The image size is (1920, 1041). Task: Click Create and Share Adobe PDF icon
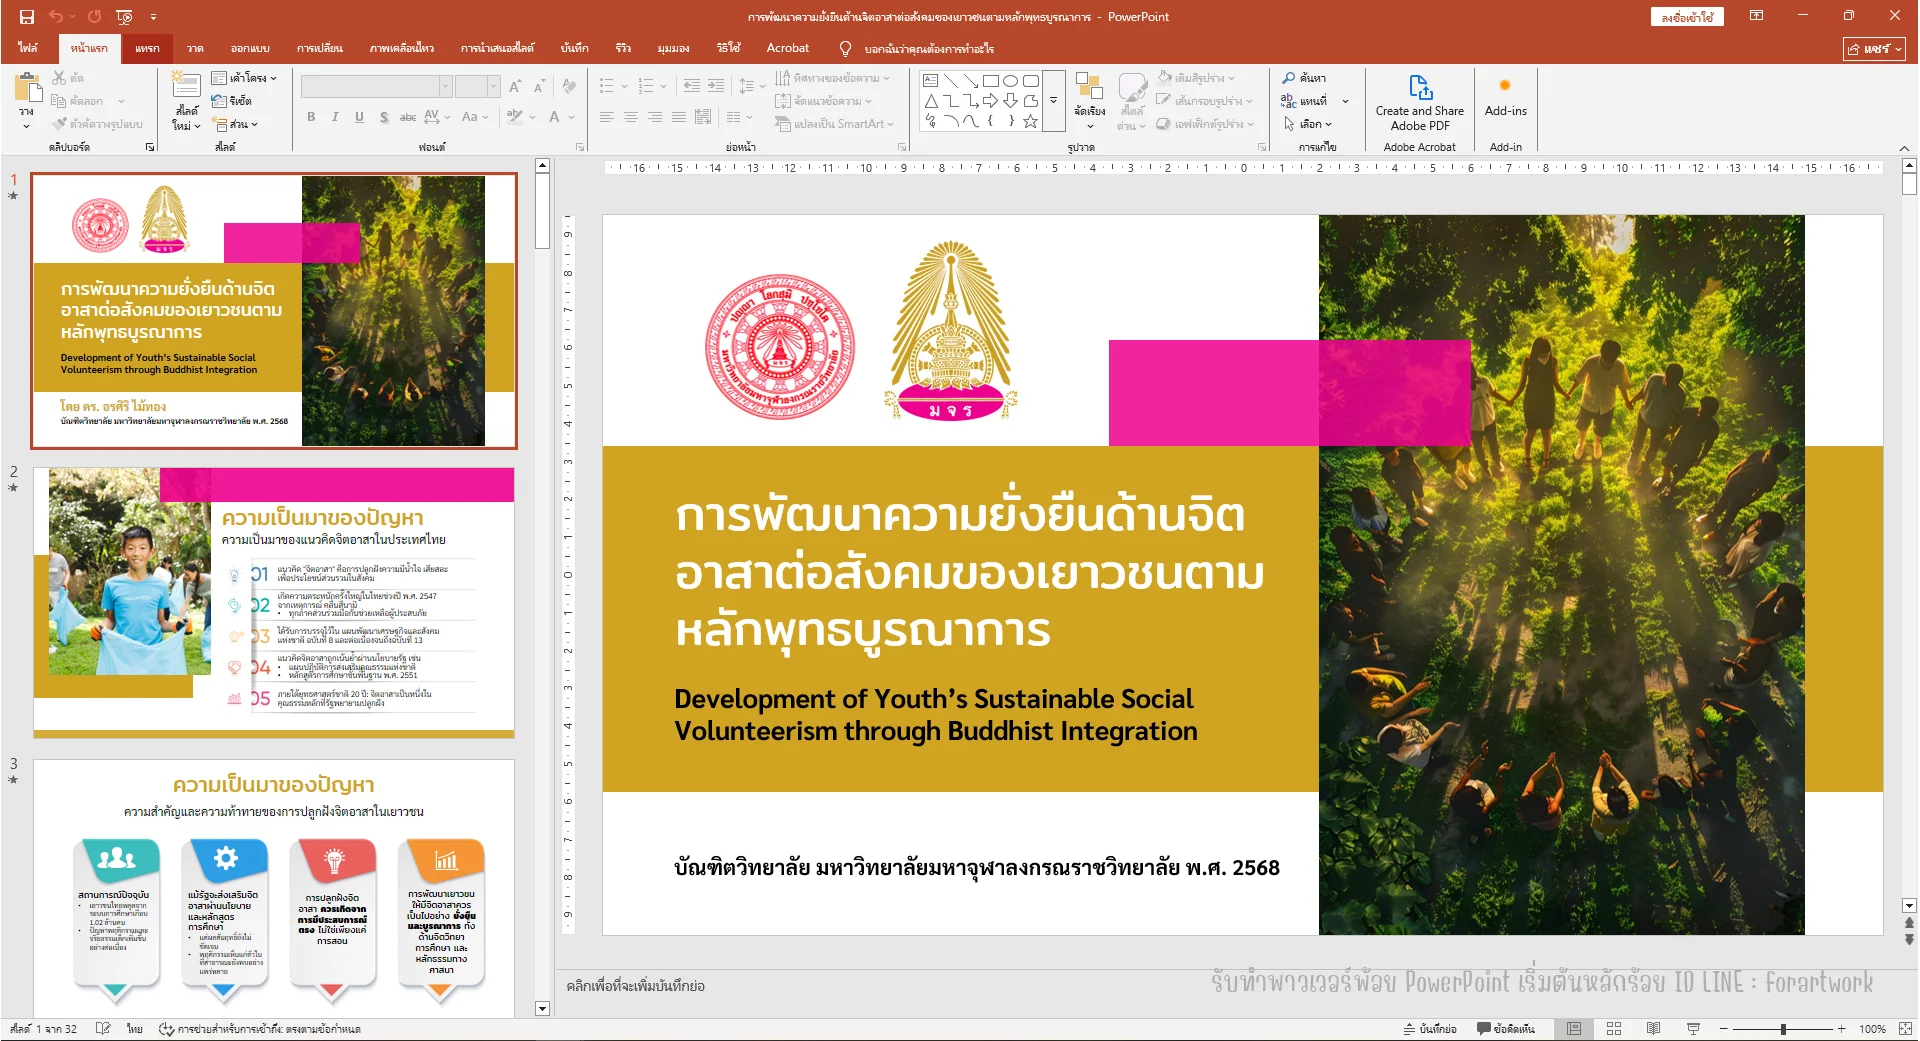pos(1420,88)
